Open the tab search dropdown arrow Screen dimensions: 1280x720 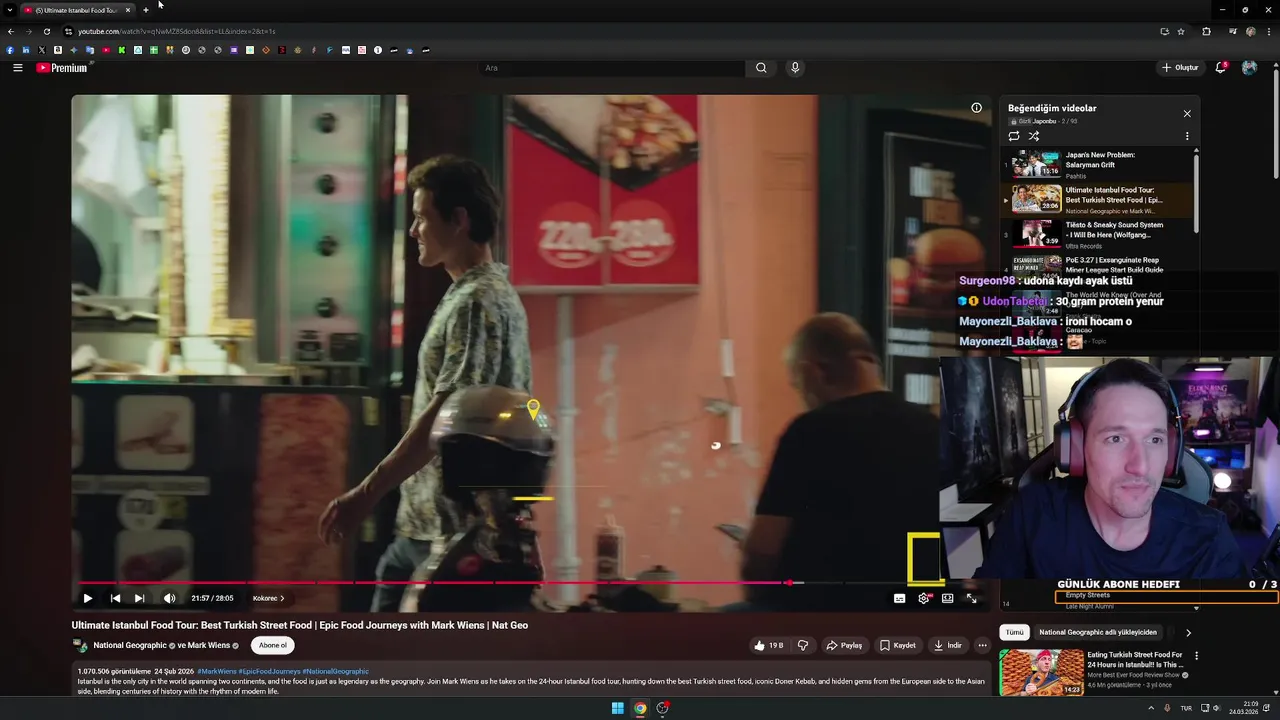pyautogui.click(x=9, y=10)
